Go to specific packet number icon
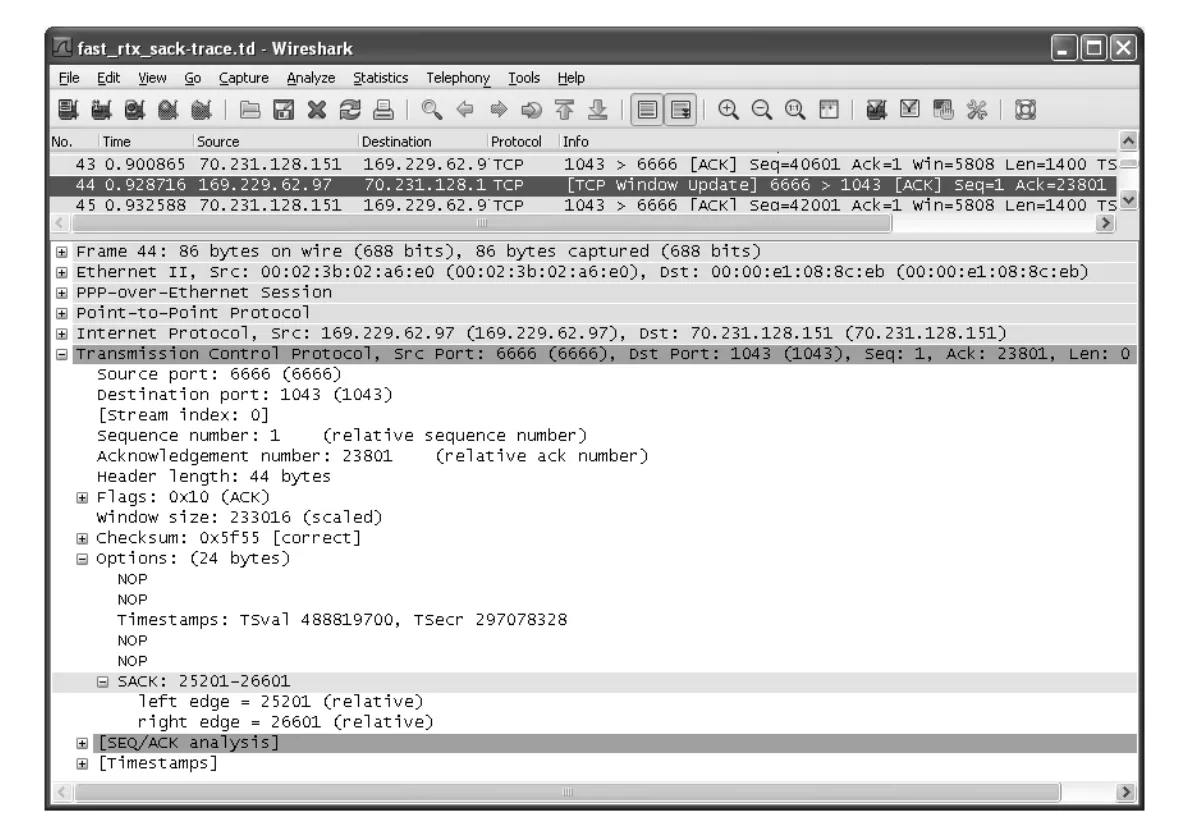This screenshot has height=827, width=1189. (x=532, y=111)
